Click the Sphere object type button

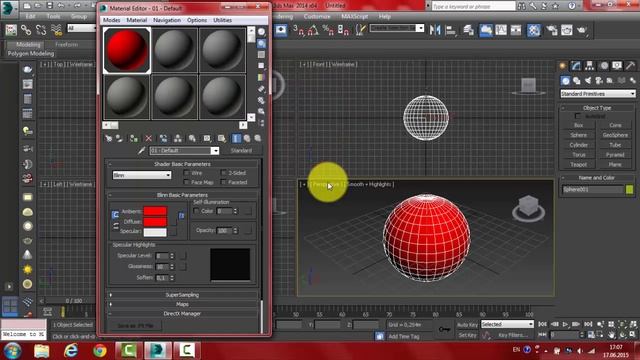click(x=579, y=135)
